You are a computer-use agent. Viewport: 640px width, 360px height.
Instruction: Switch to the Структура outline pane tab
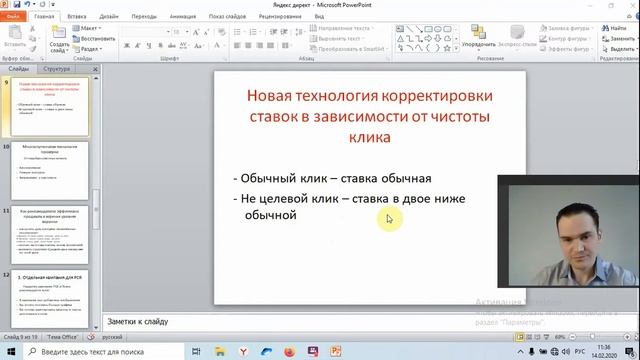pyautogui.click(x=56, y=69)
